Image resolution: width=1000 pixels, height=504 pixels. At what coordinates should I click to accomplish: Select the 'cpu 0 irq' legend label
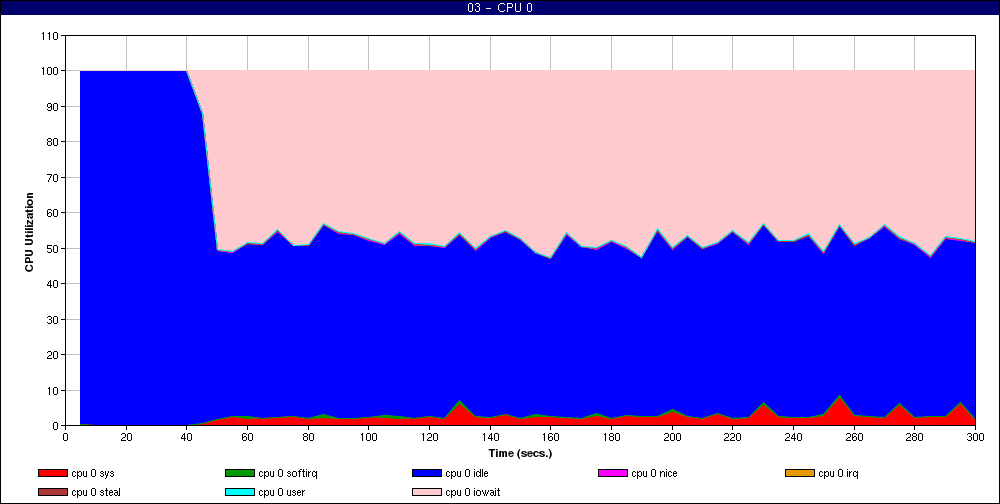point(839,473)
